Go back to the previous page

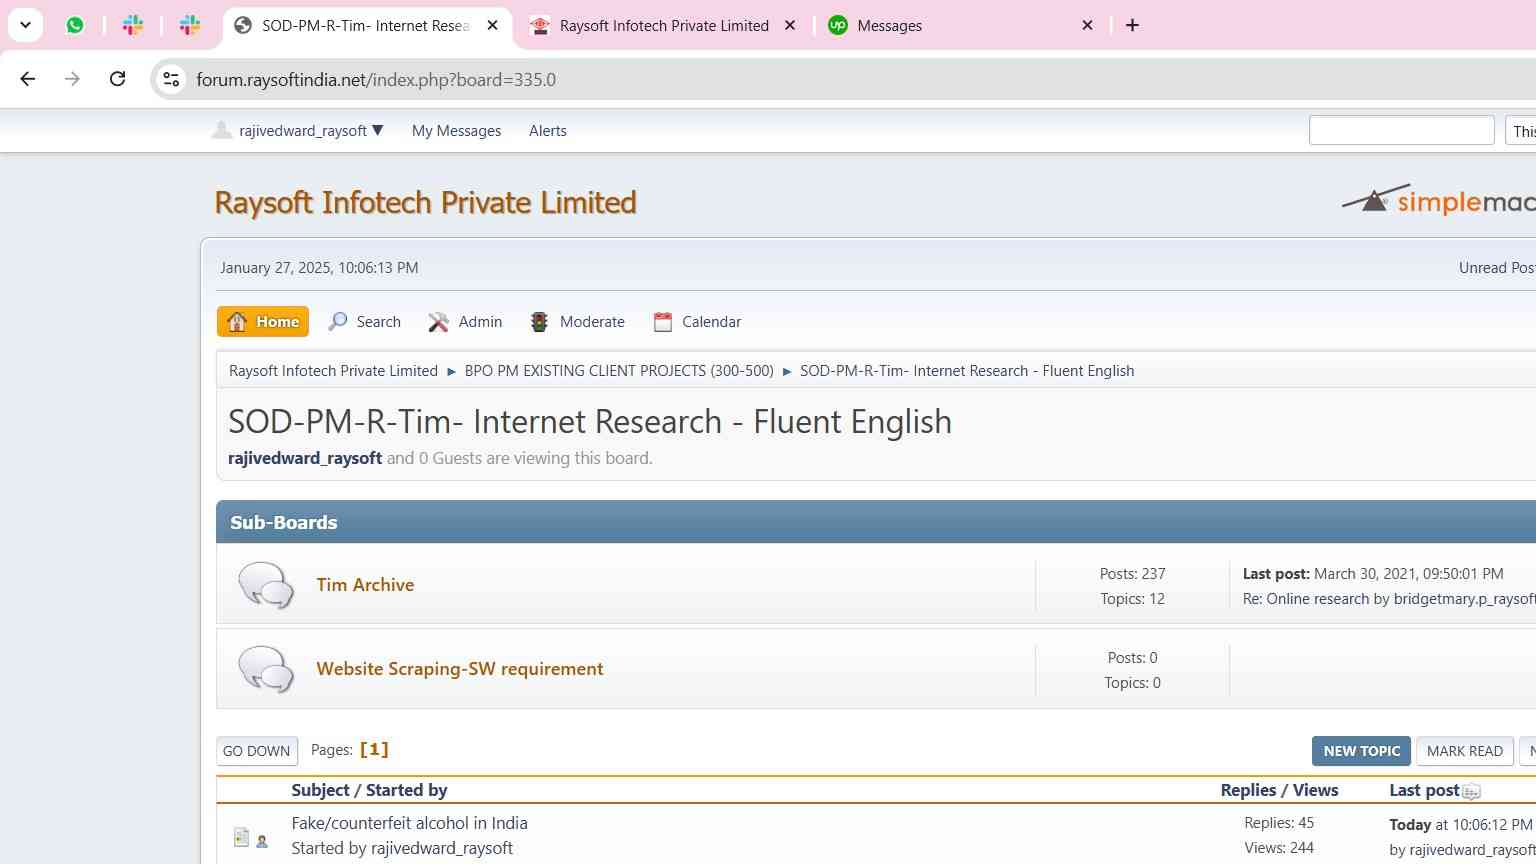[x=28, y=79]
